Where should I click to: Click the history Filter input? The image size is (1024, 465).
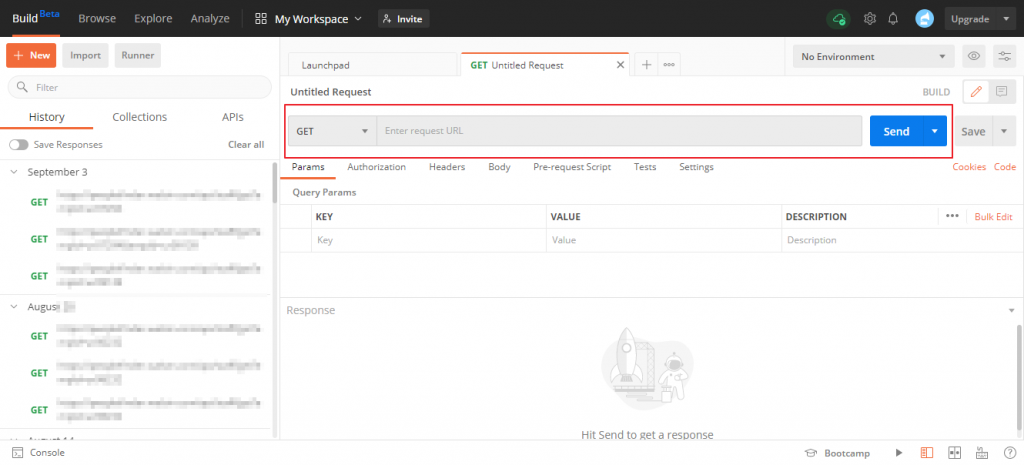tap(139, 87)
